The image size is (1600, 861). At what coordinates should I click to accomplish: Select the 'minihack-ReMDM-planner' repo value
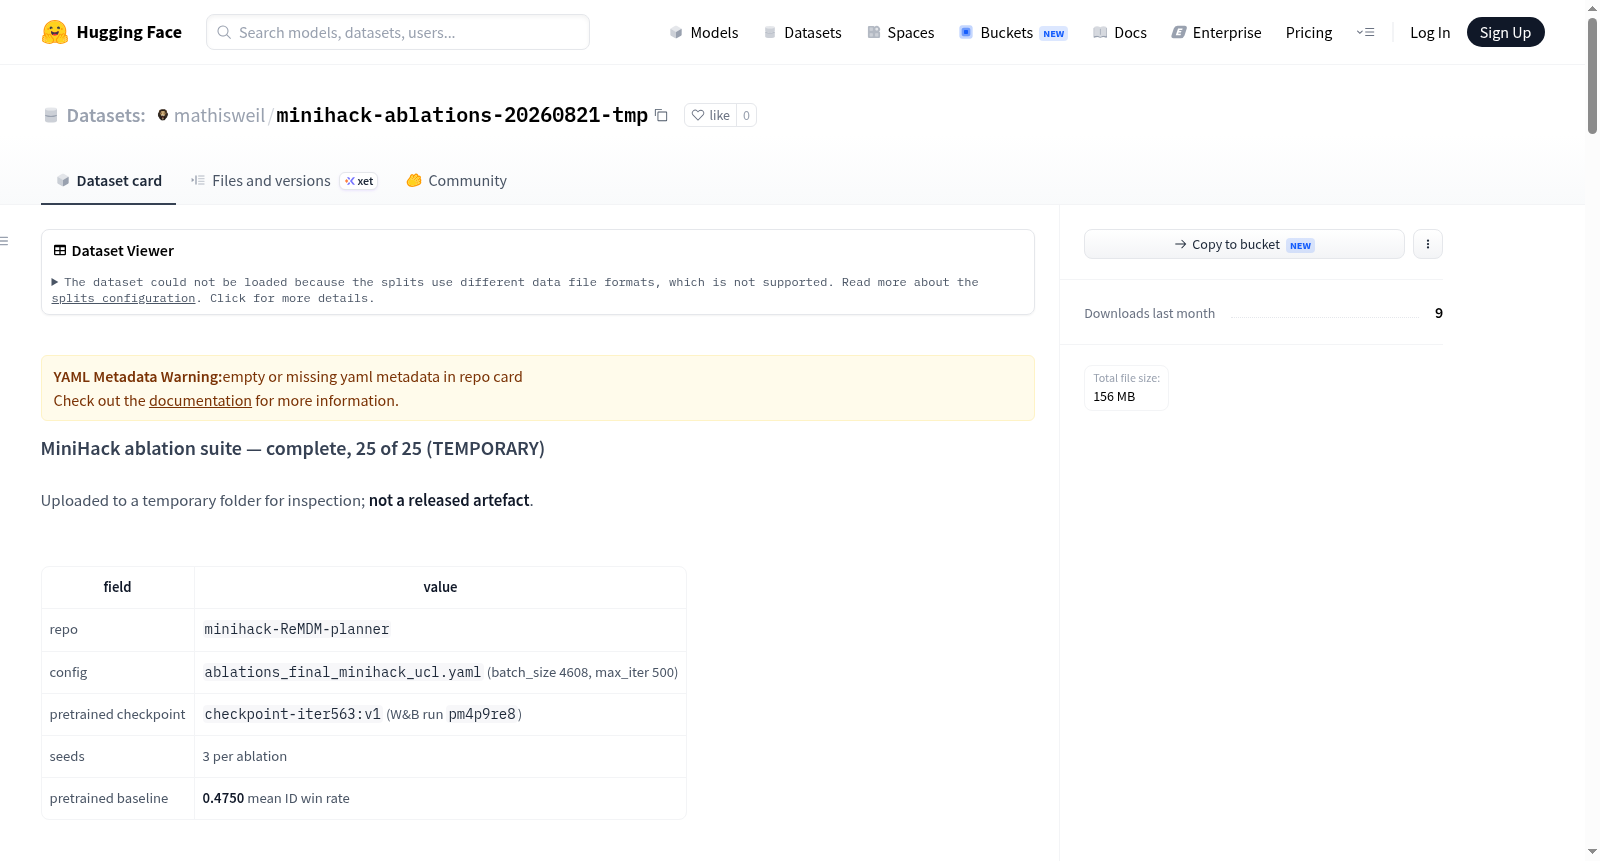point(297,629)
